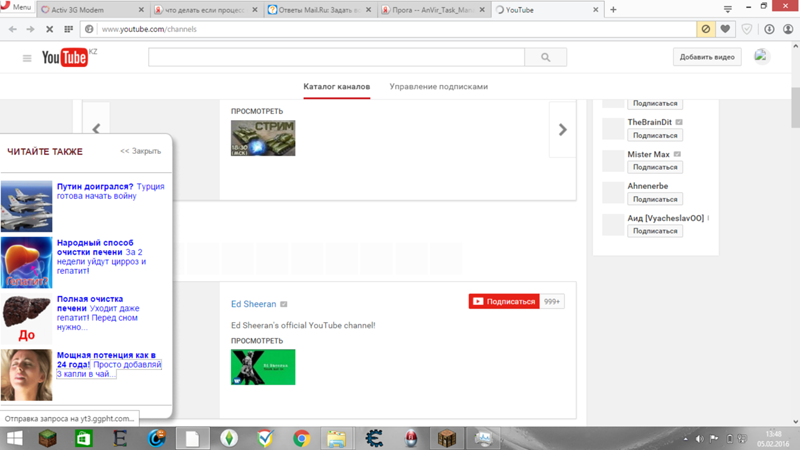
Task: Open Mister Max channel name
Action: pos(648,154)
